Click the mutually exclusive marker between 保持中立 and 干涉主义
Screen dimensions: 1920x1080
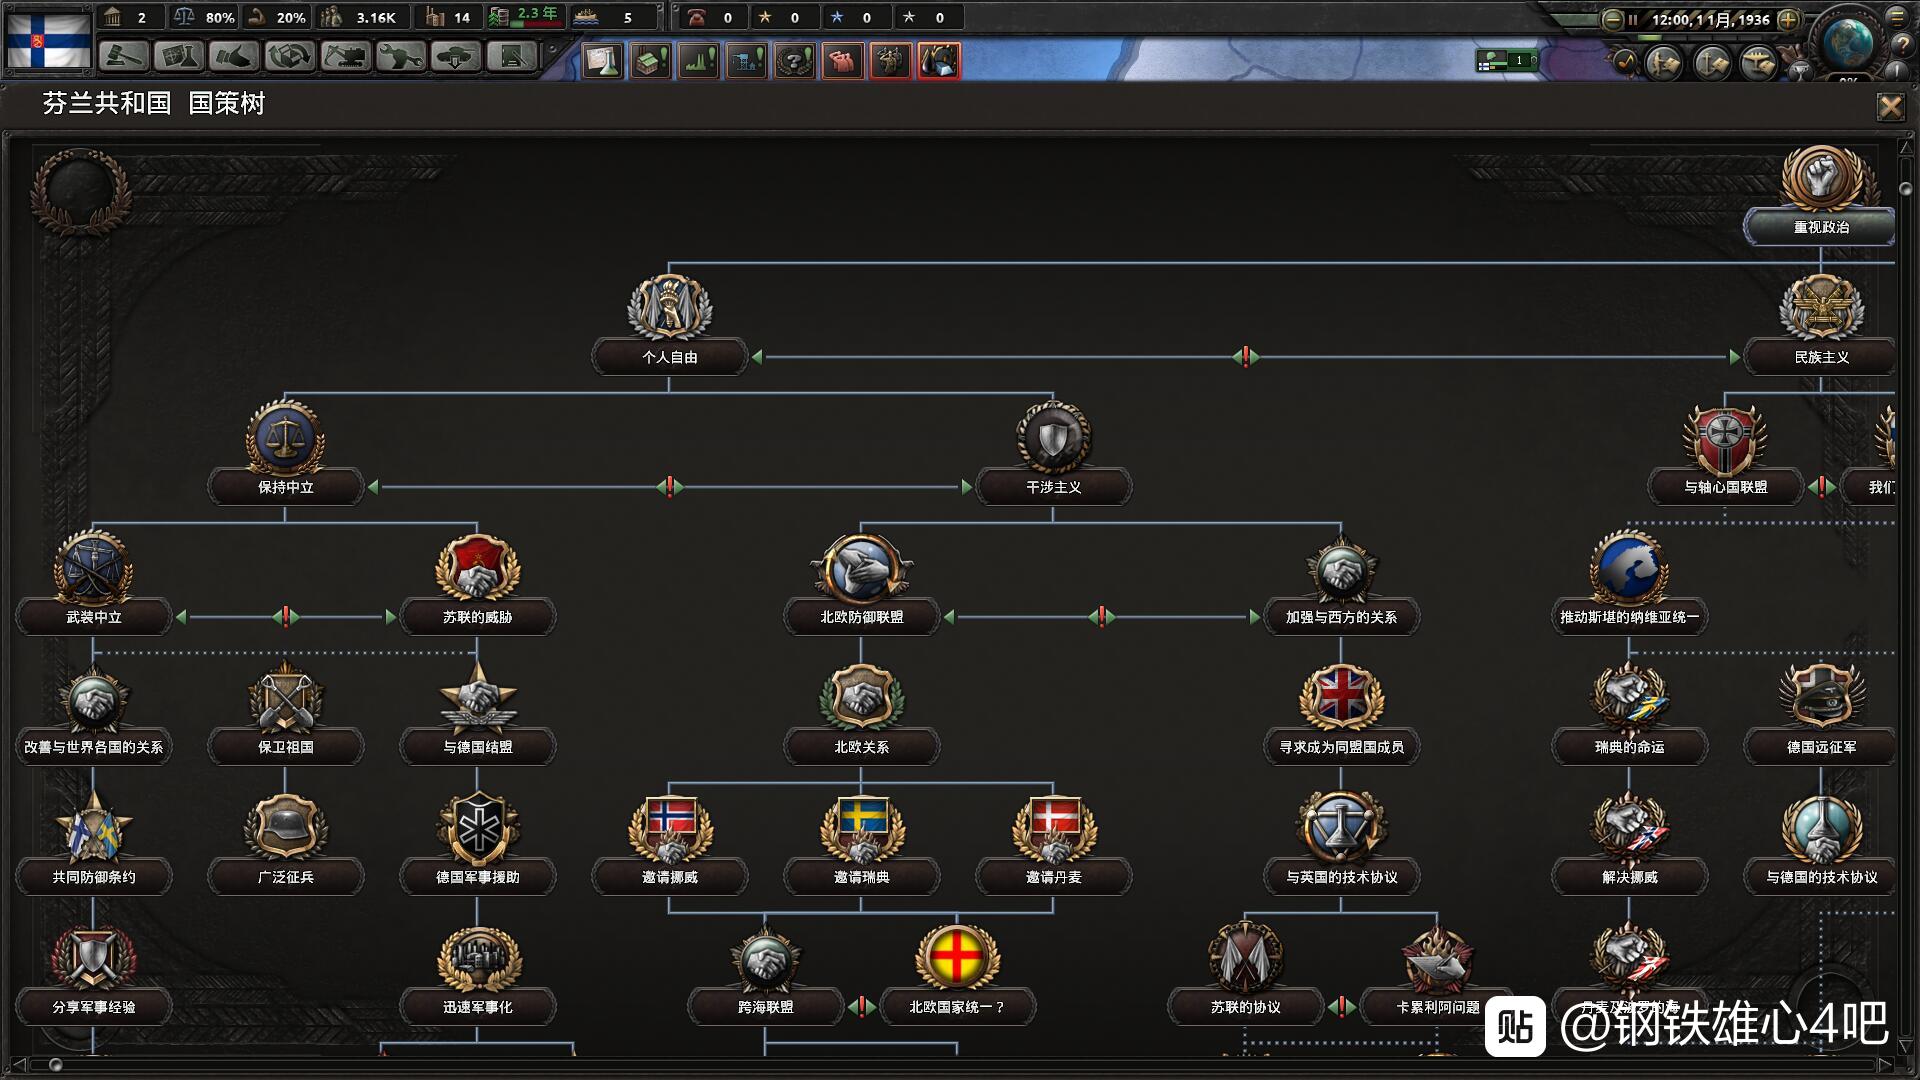[669, 487]
